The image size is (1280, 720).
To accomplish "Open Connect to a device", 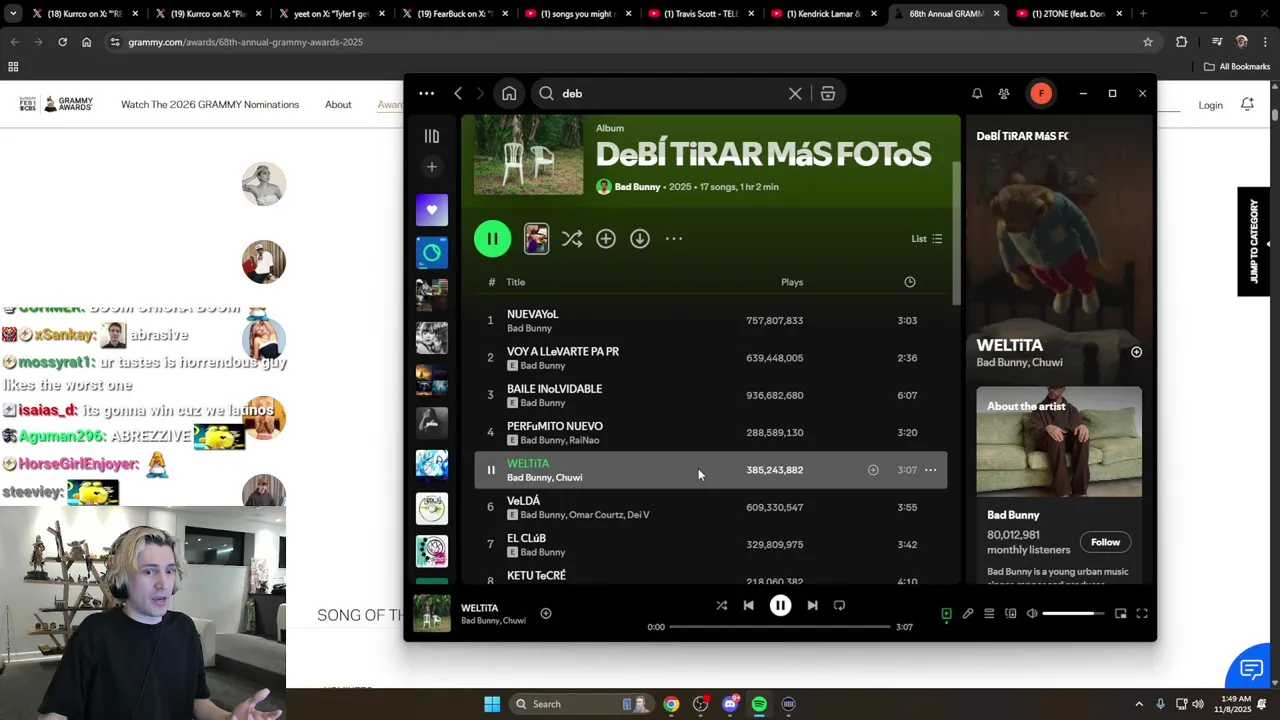I will (1011, 614).
